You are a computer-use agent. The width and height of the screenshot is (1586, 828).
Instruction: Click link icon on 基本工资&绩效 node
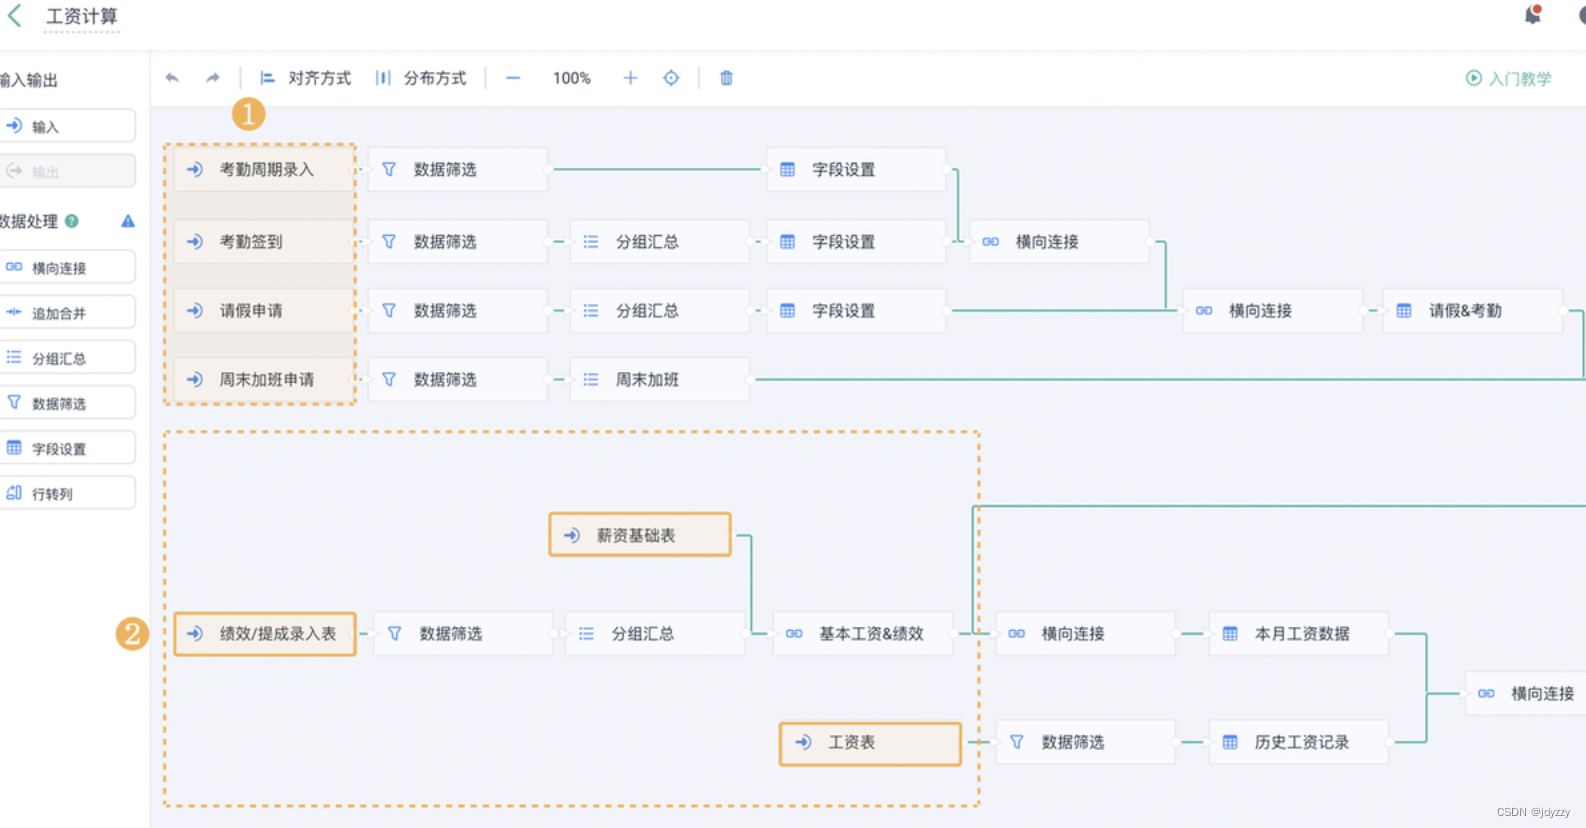[794, 634]
